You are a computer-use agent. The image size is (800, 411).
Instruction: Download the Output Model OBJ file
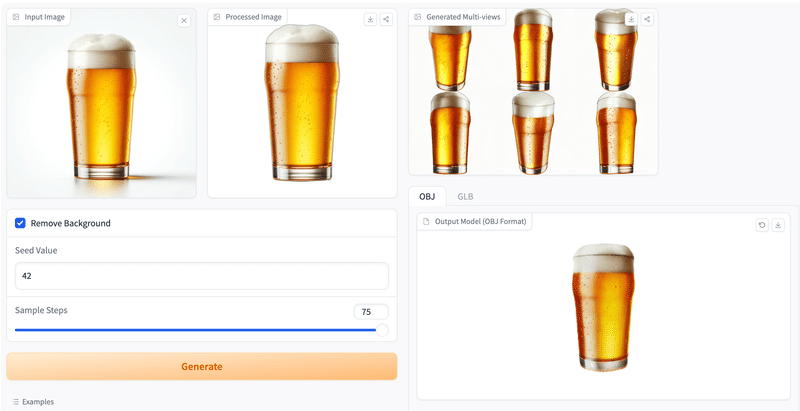tap(778, 225)
